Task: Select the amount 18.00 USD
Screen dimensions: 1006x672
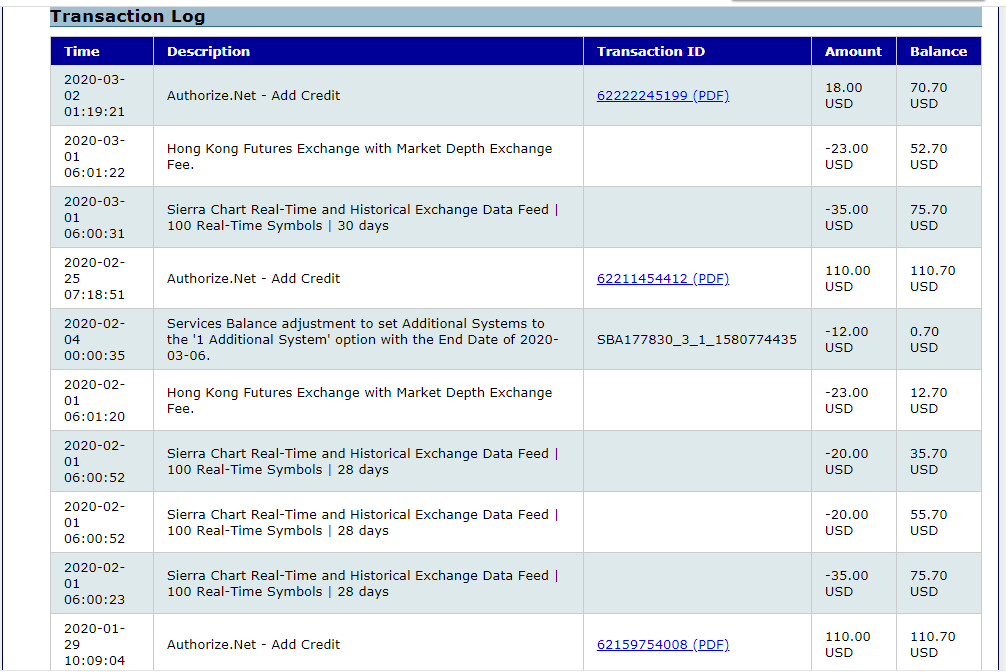Action: [x=844, y=96]
